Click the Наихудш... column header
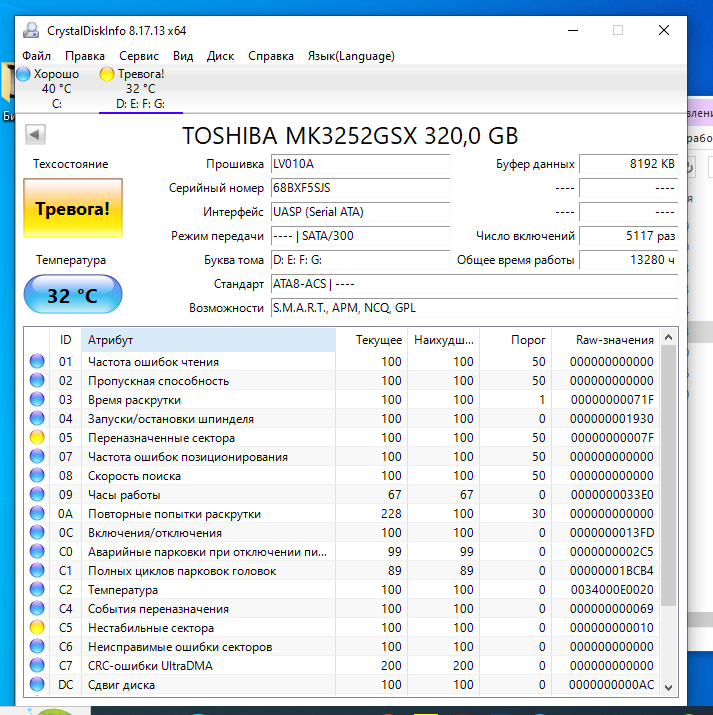713x715 pixels. (443, 340)
